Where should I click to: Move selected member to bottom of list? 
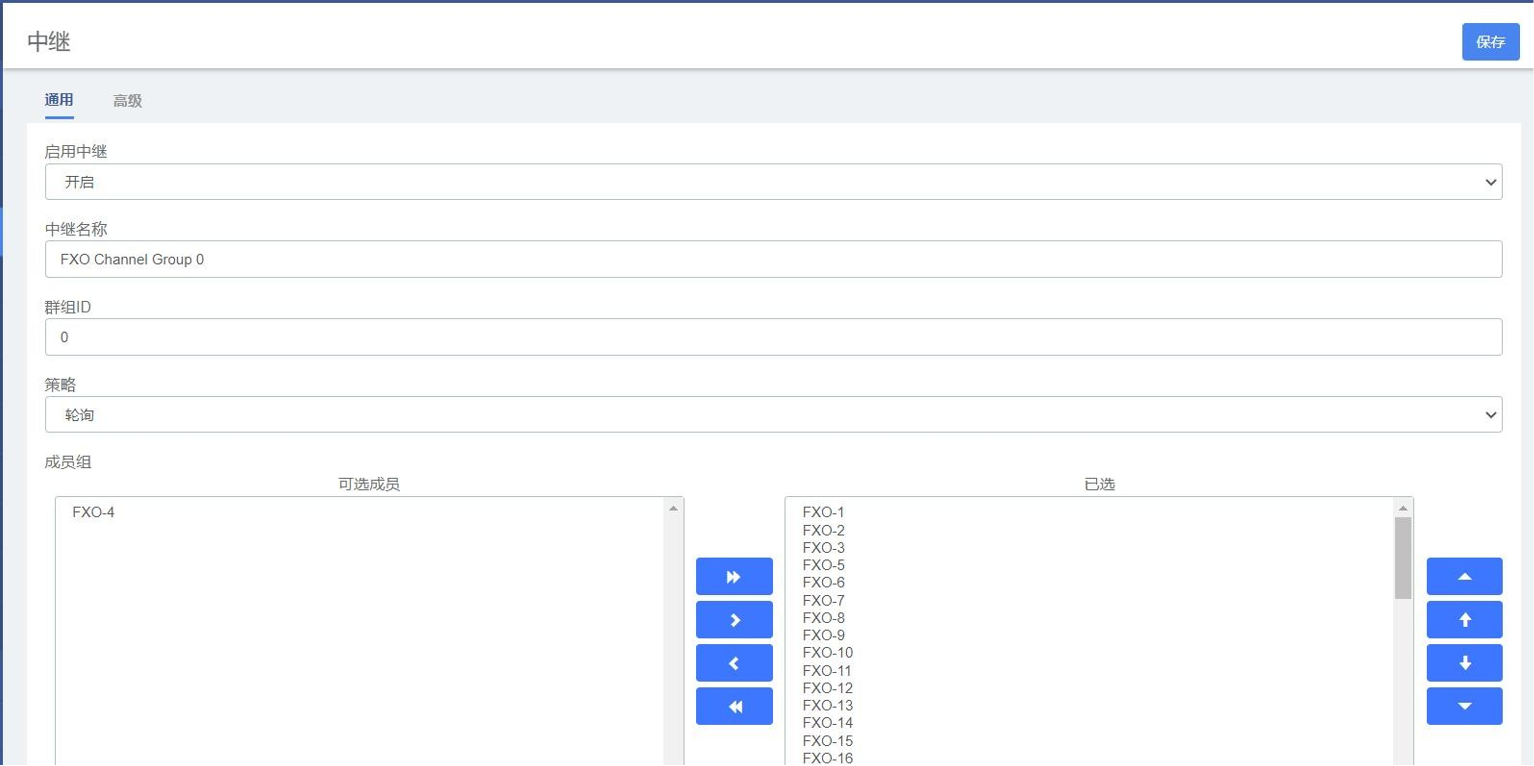[1464, 706]
